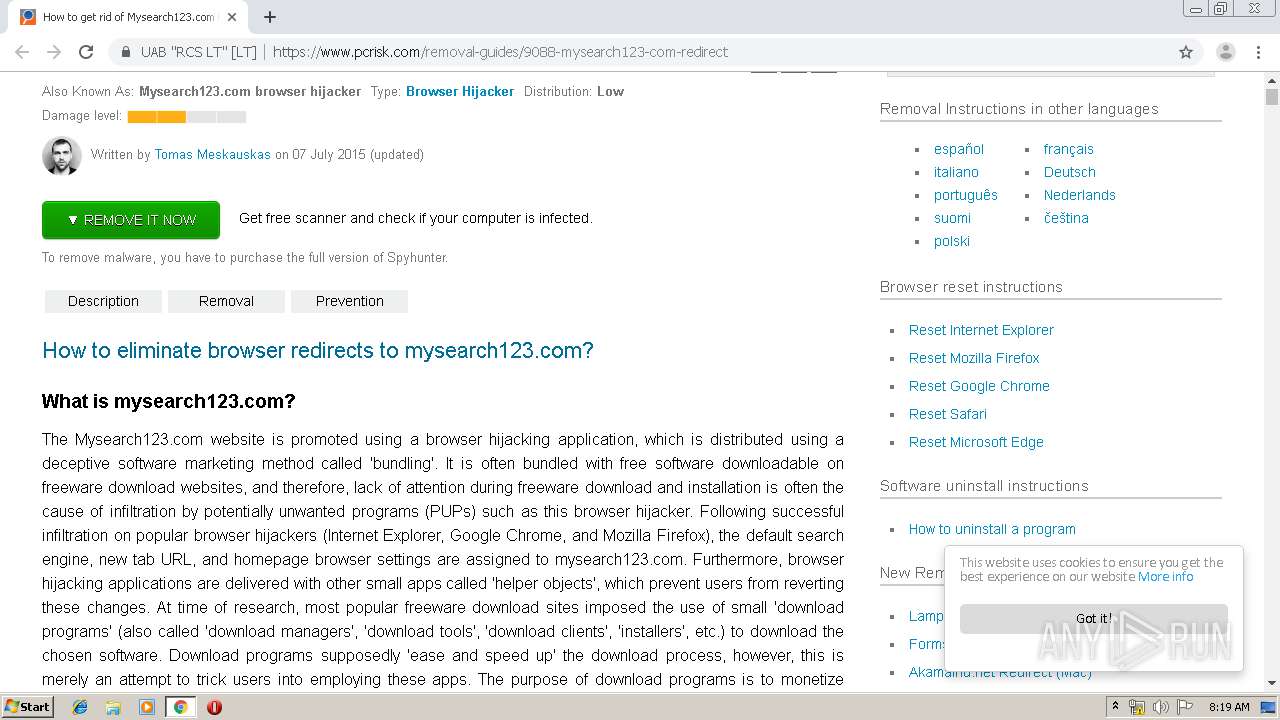Open the čeština removal instructions

point(1066,218)
